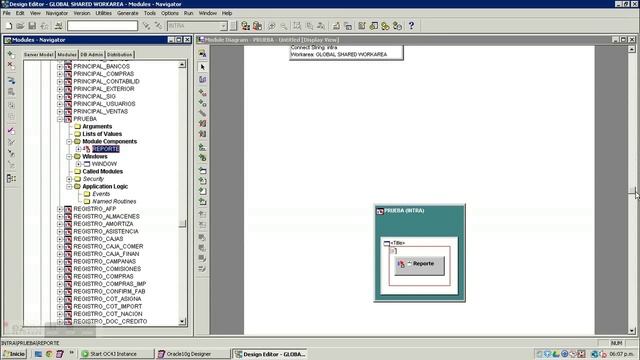Click the generate module icon right of INTRA dropdown
640x360 pixels.
(245, 26)
